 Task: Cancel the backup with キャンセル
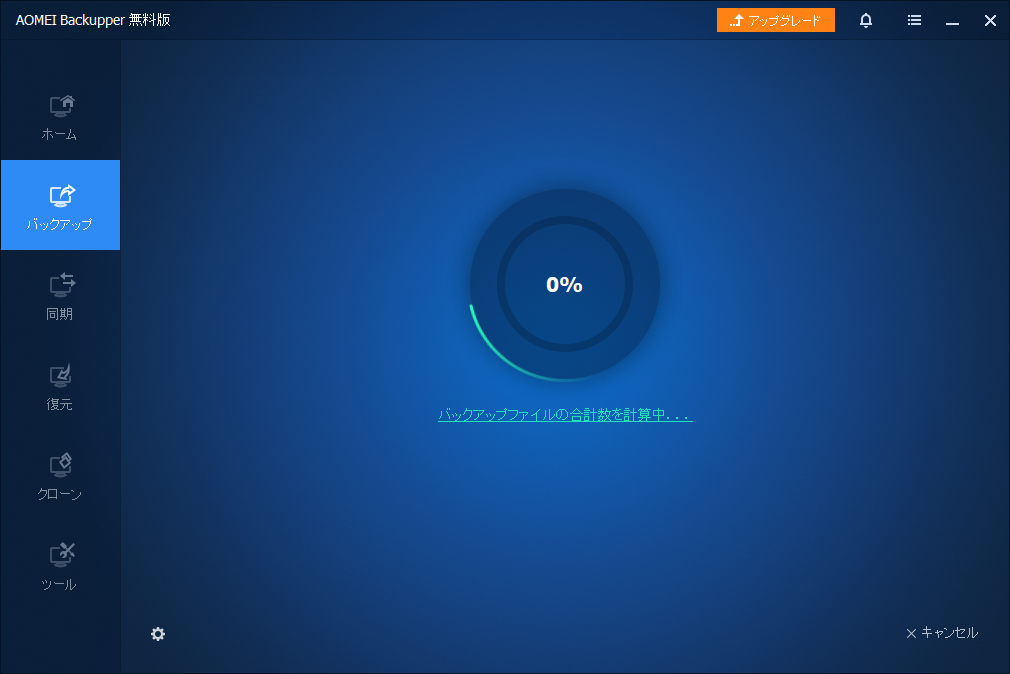pos(942,633)
